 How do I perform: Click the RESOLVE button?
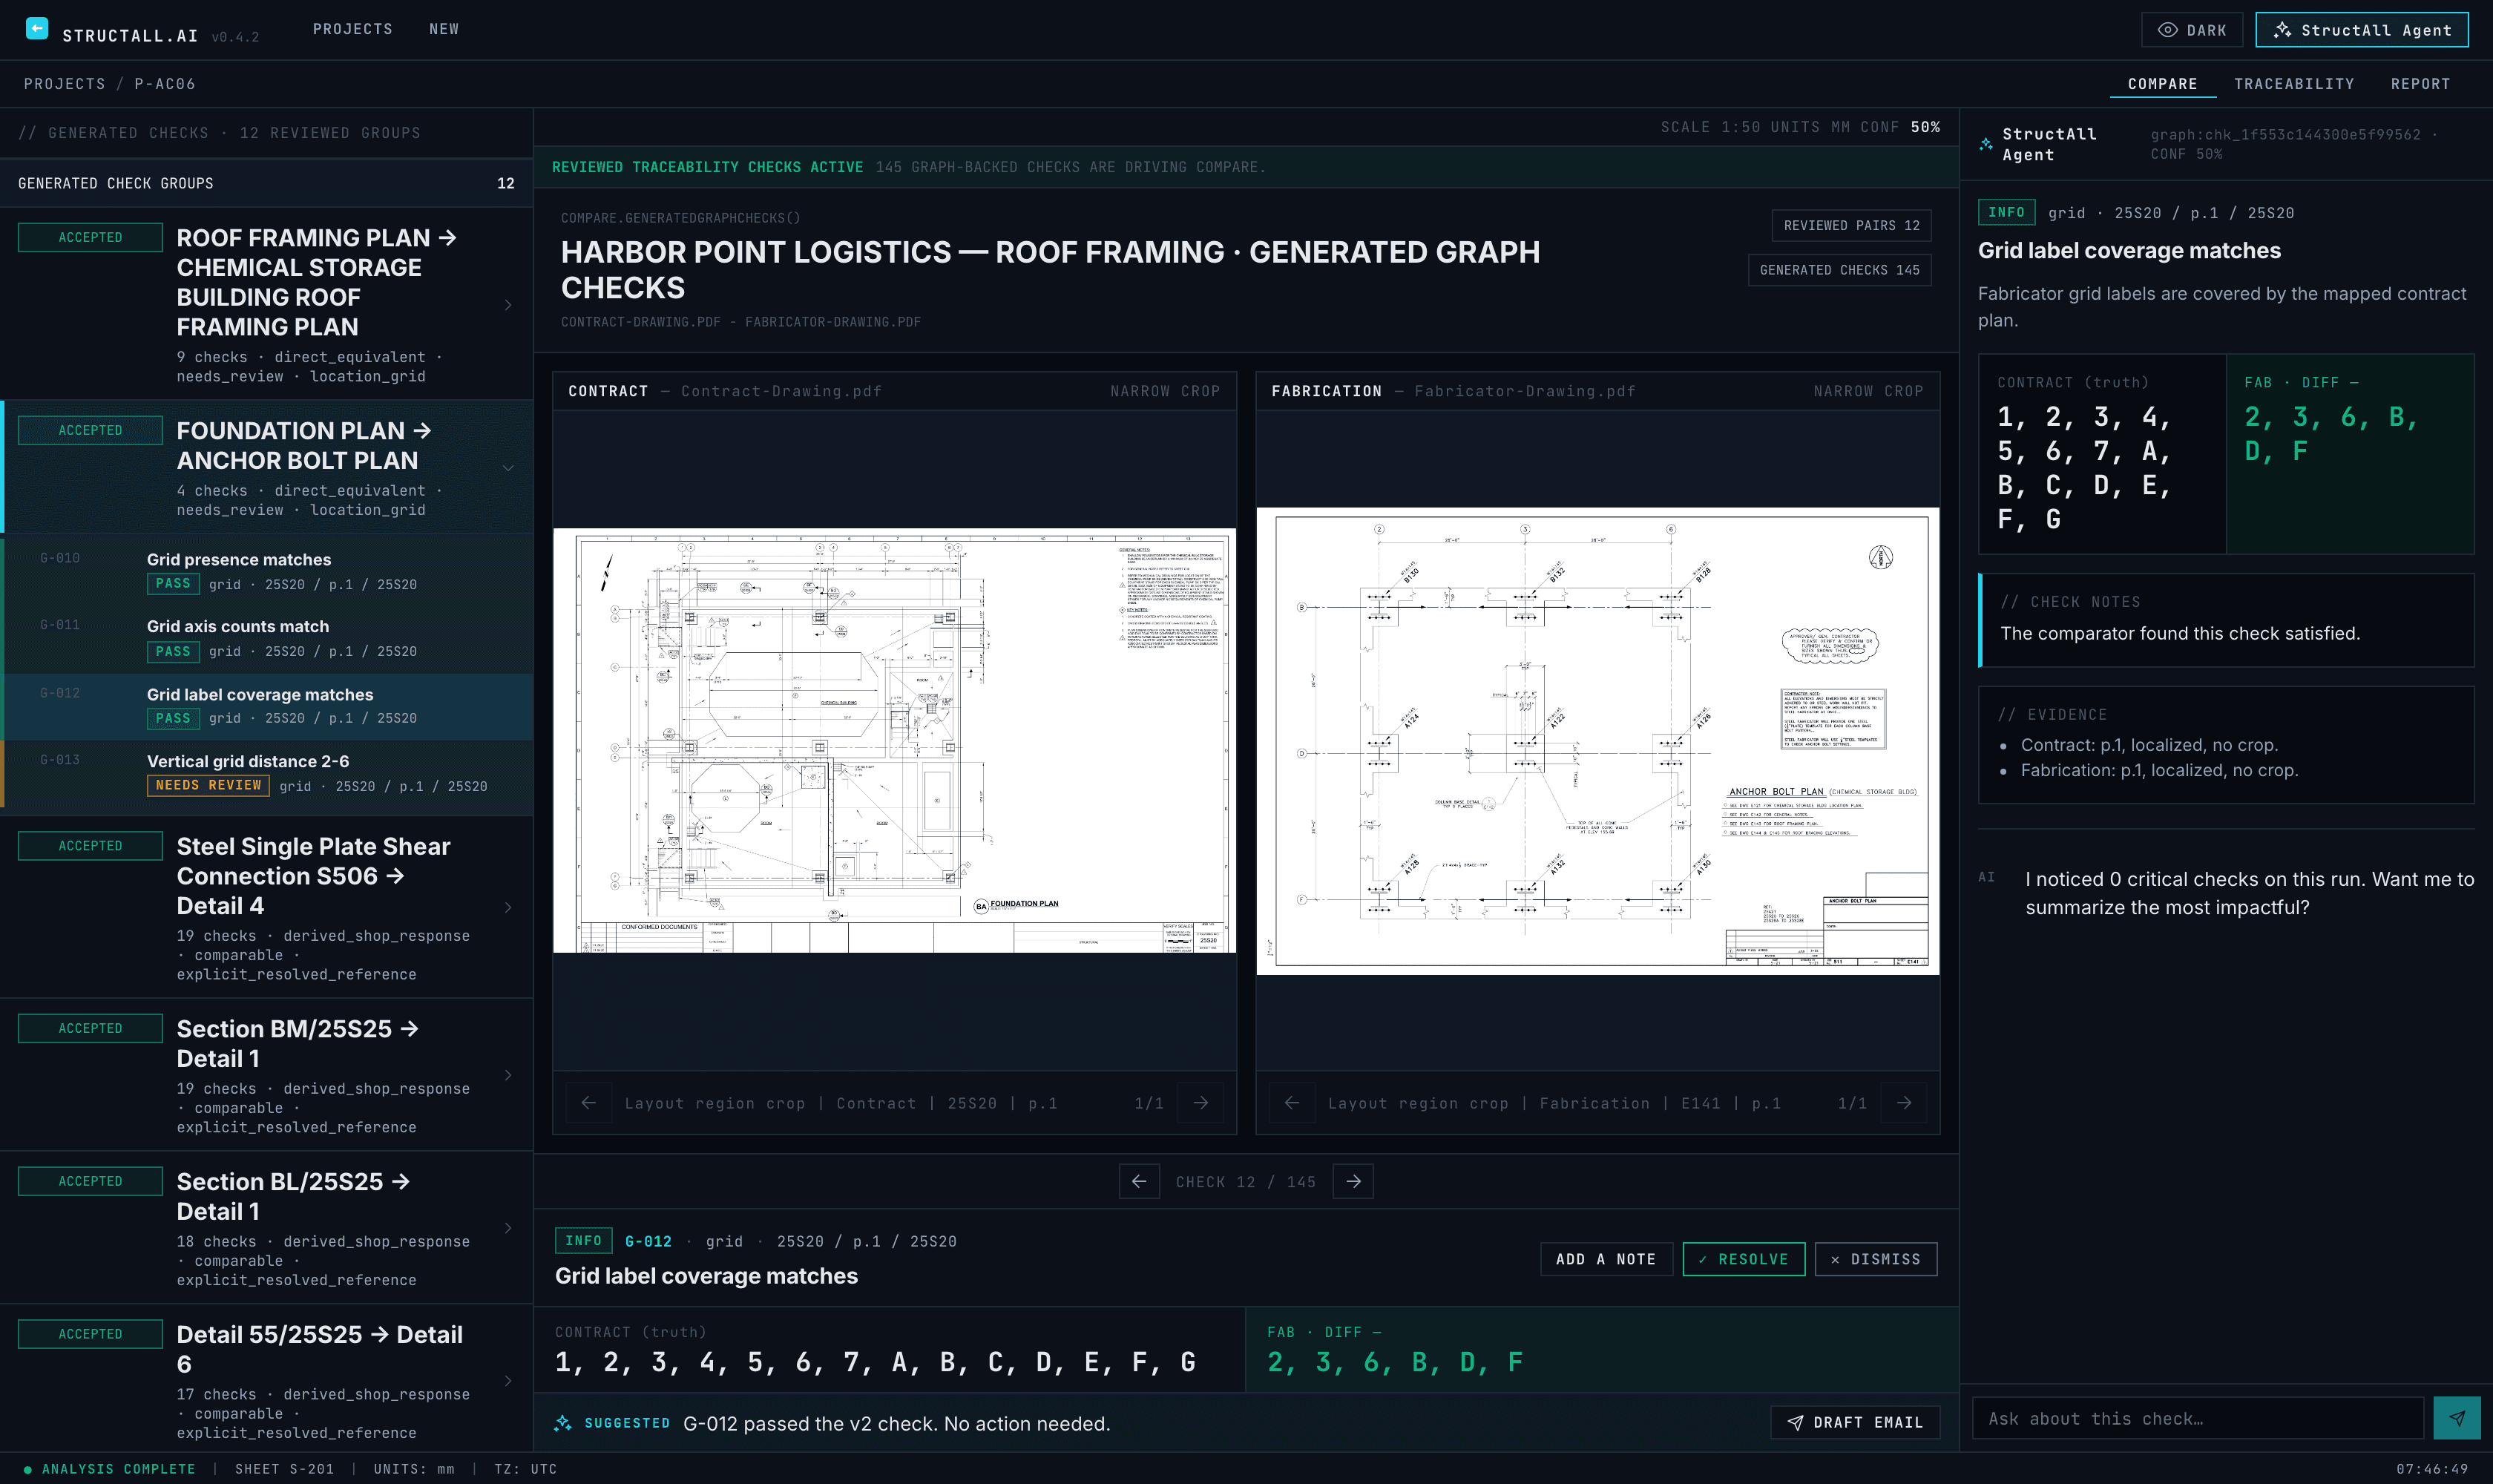[x=1743, y=1259]
